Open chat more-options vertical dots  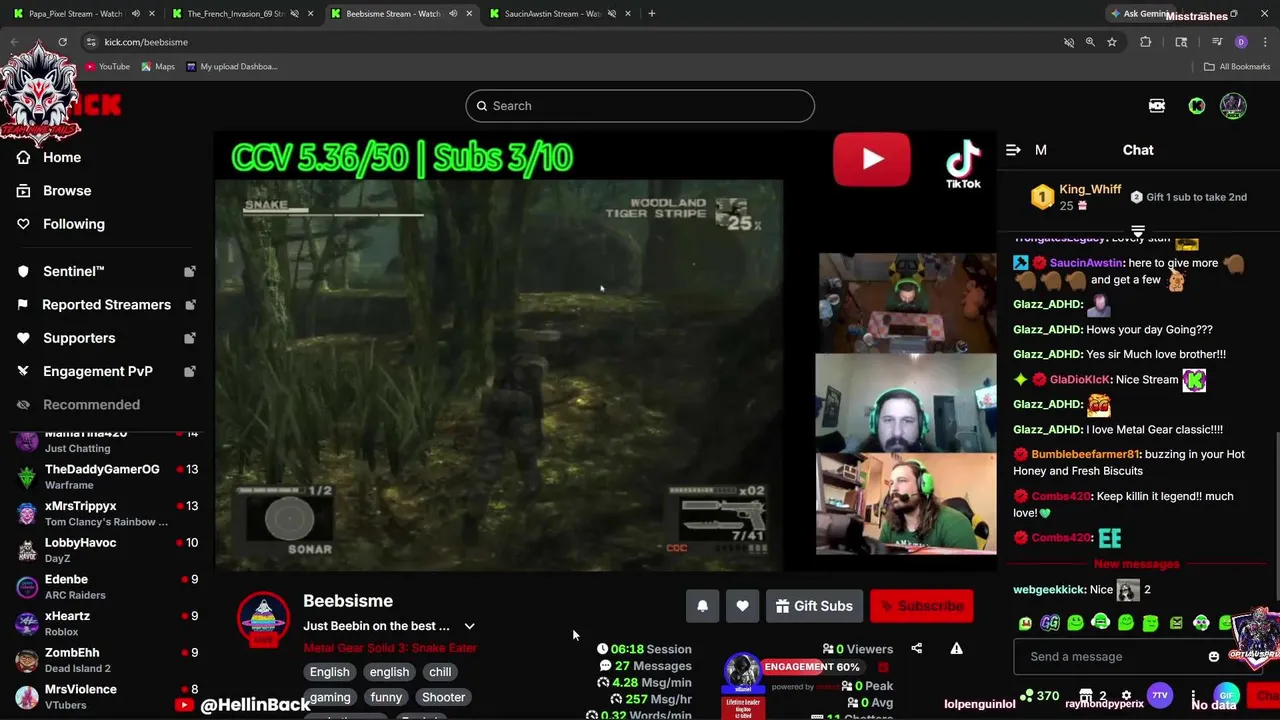click(x=1194, y=696)
